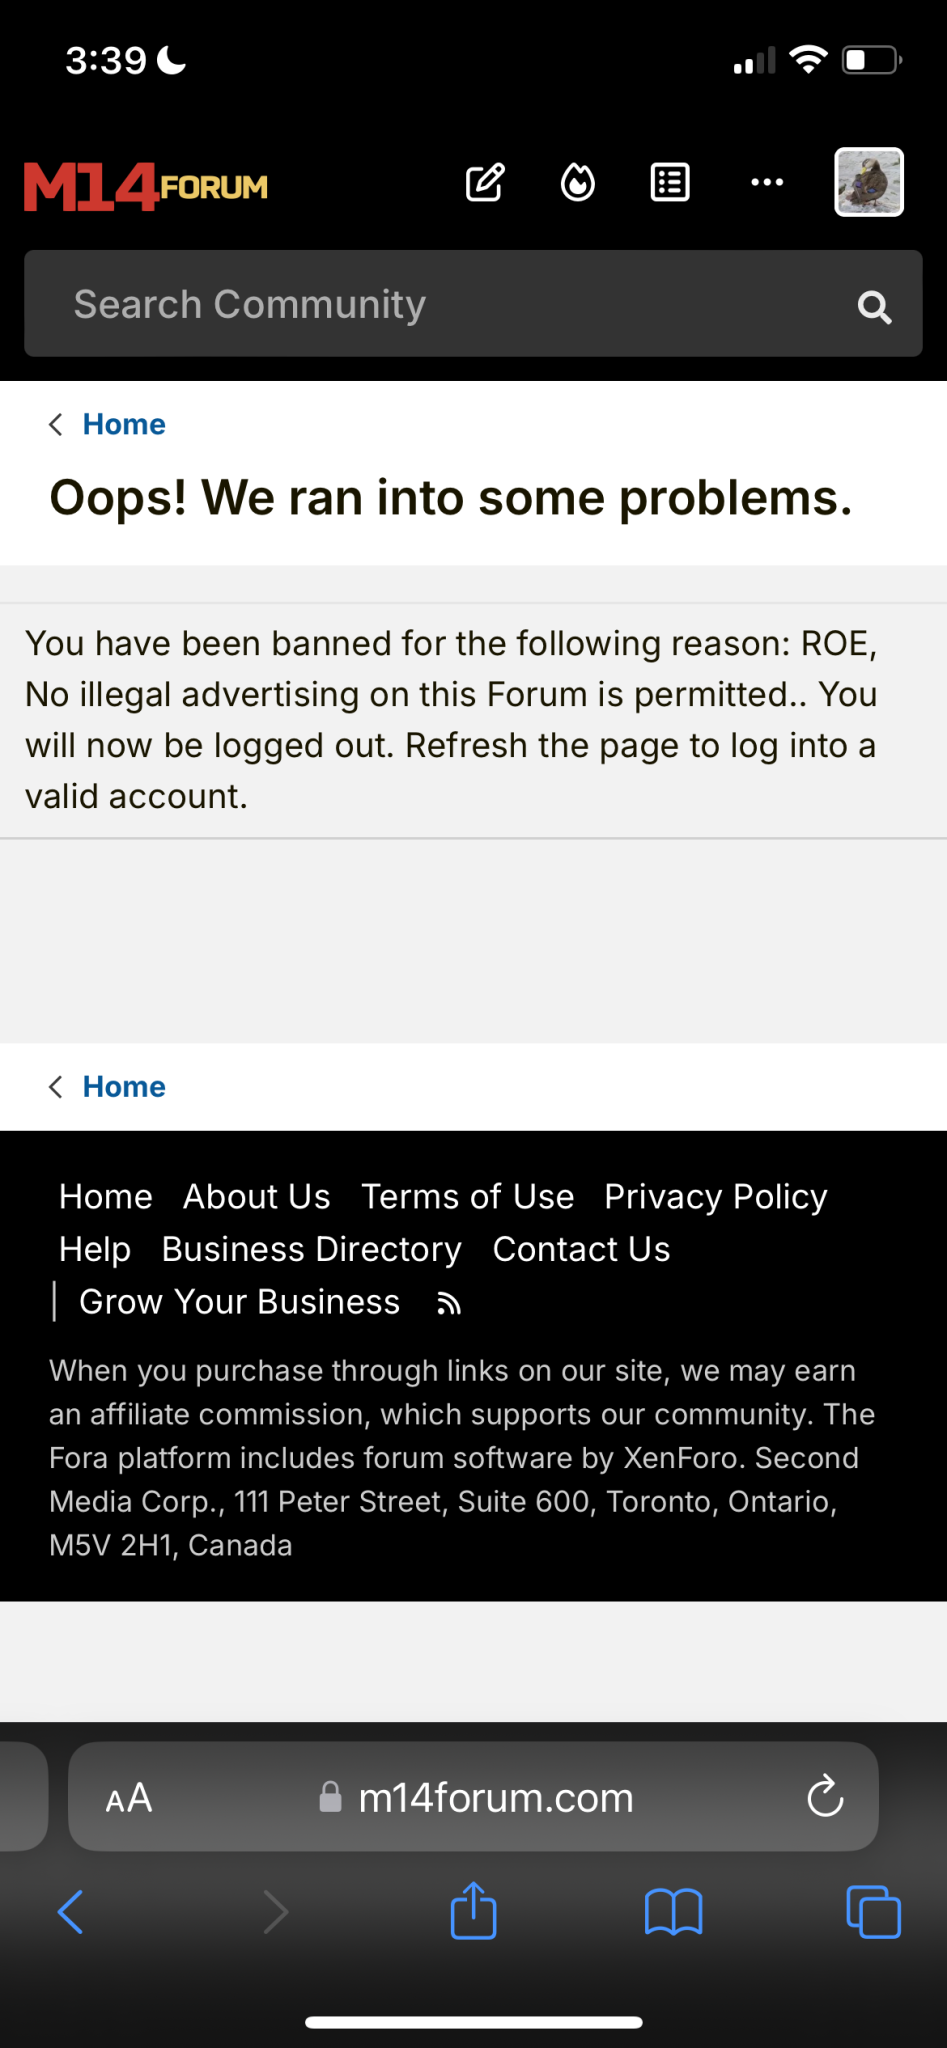947x2048 pixels.
Task: Follow the bottom Home breadcrumb link
Action: pyautogui.click(x=124, y=1087)
